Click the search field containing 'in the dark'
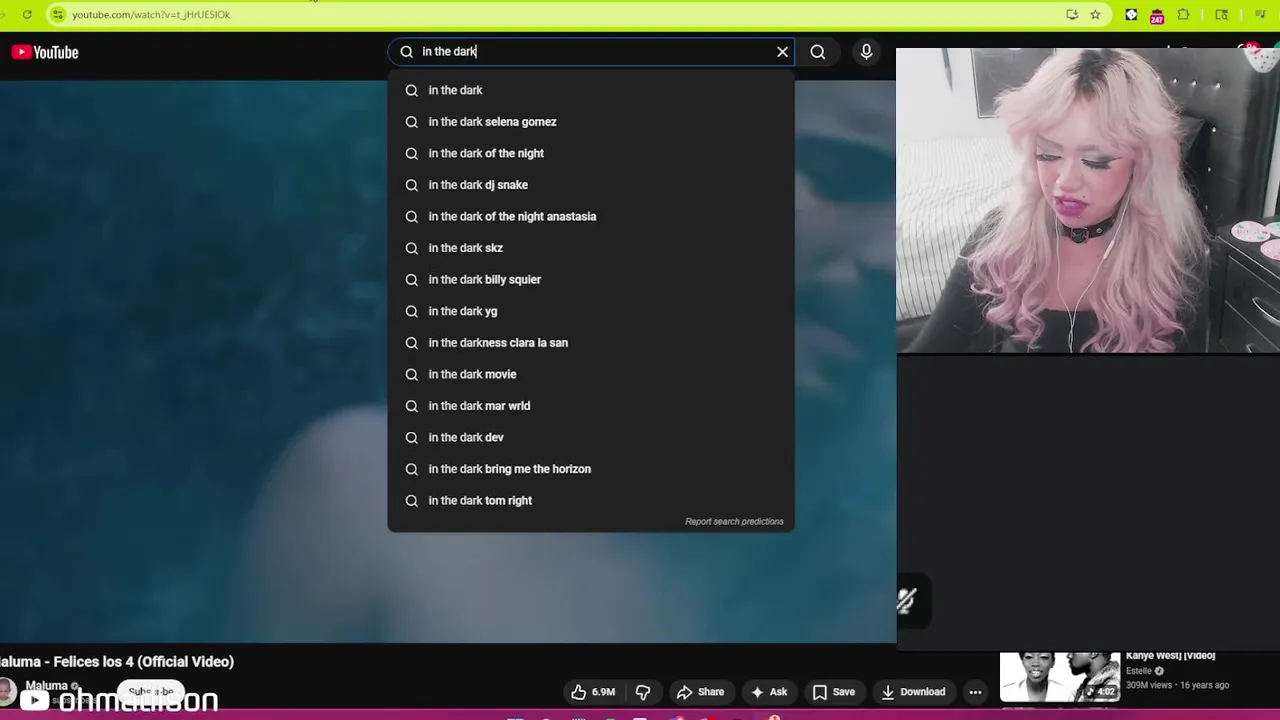 [x=590, y=52]
